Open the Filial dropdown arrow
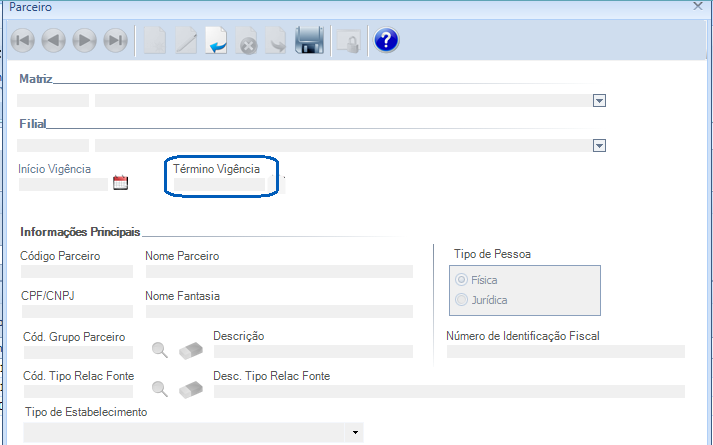This screenshot has width=713, height=445. pos(599,145)
